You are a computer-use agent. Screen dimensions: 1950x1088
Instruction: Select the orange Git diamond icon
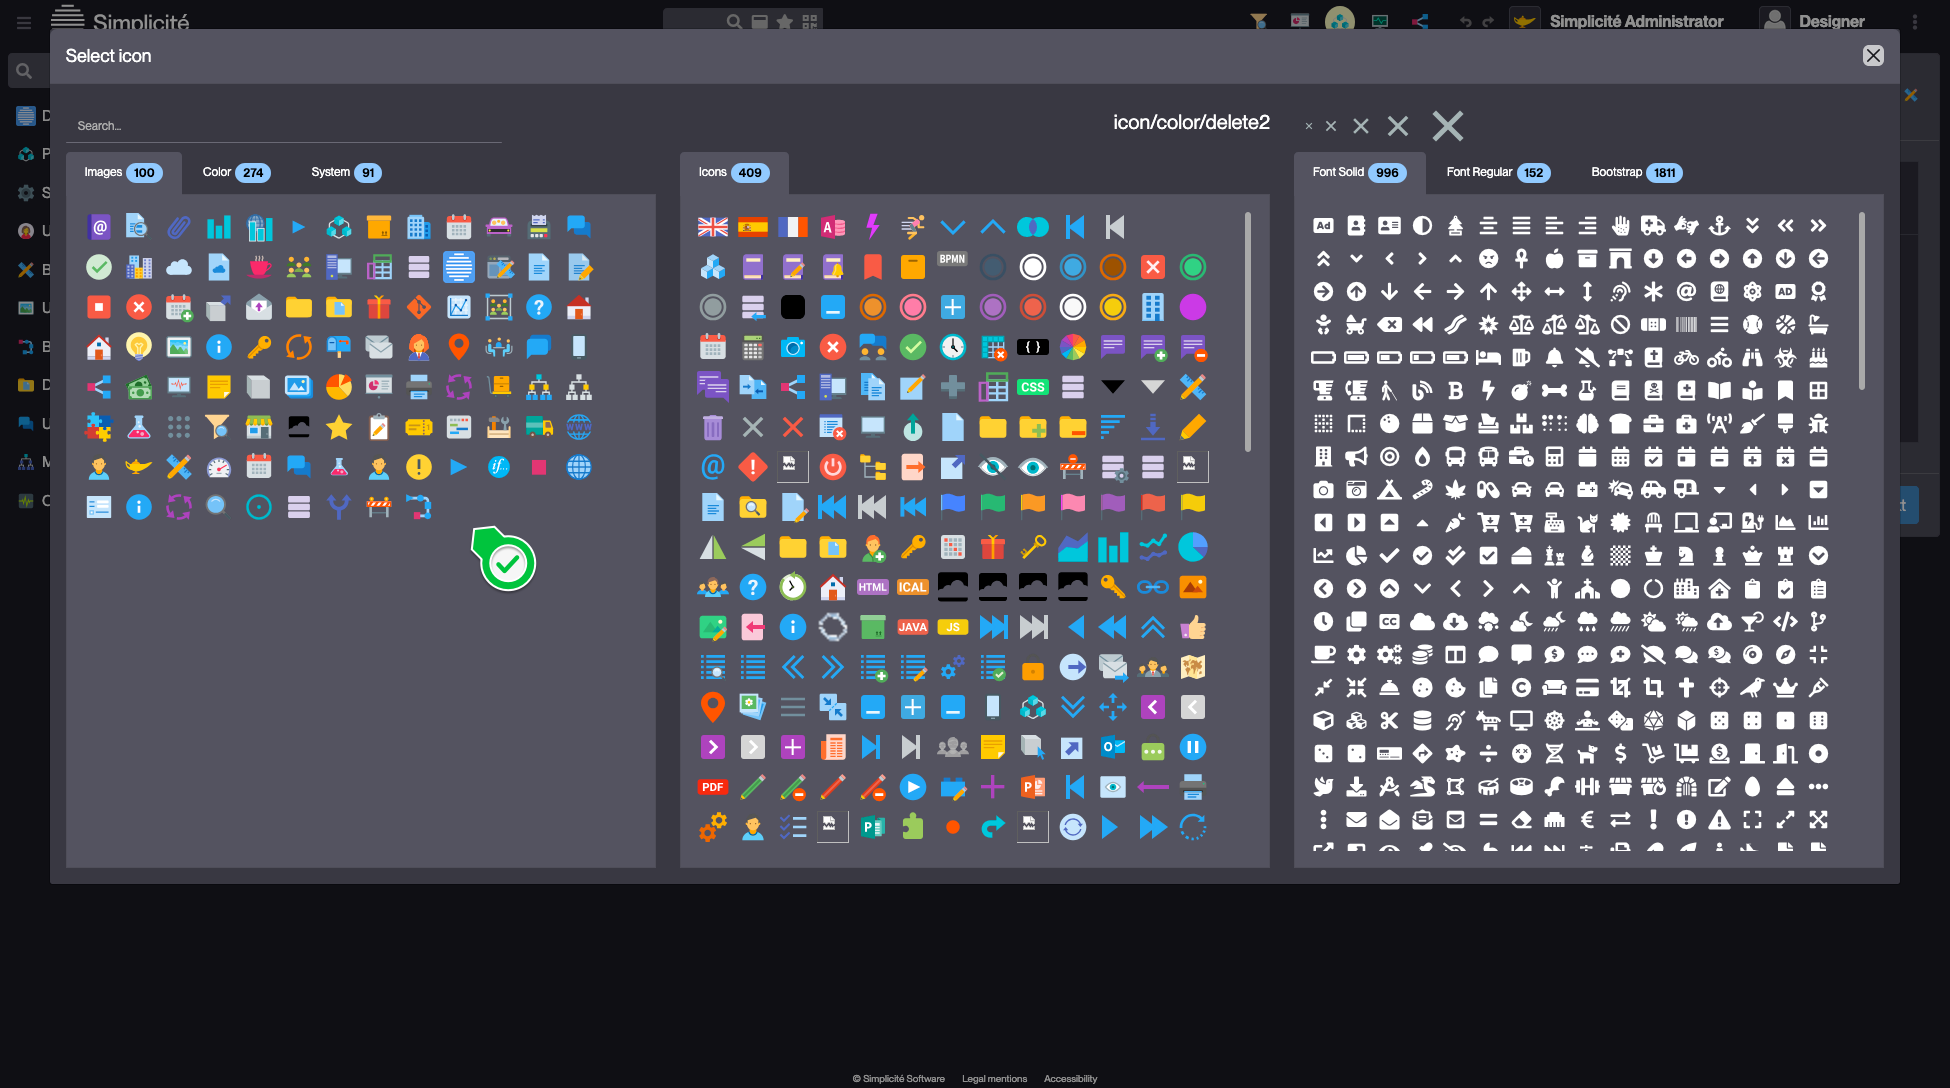[419, 307]
